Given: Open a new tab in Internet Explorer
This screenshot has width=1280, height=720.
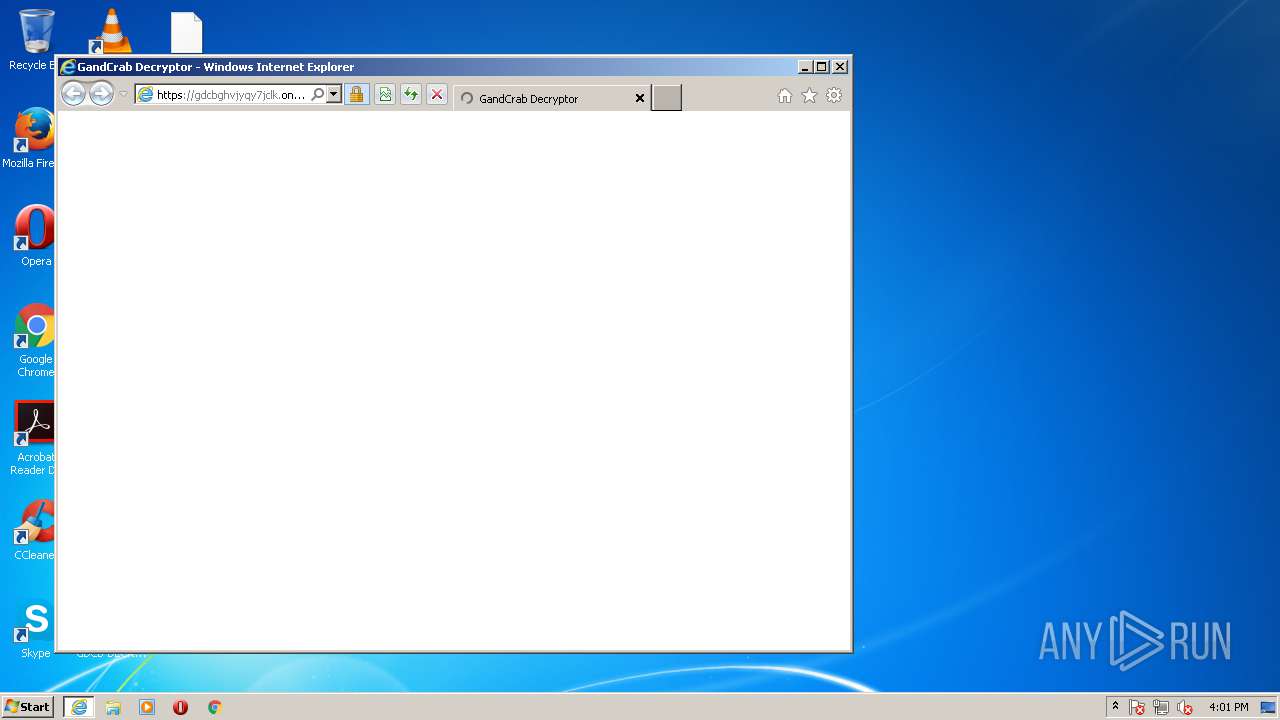Looking at the screenshot, I should [667, 98].
